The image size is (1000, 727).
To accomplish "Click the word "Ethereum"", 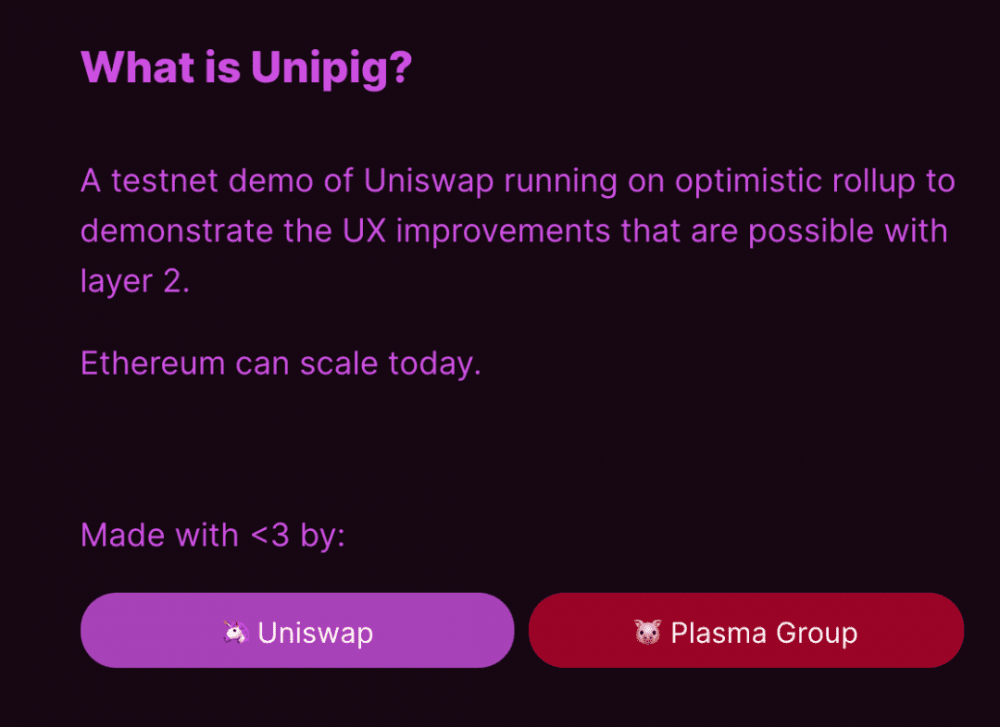I will (152, 363).
